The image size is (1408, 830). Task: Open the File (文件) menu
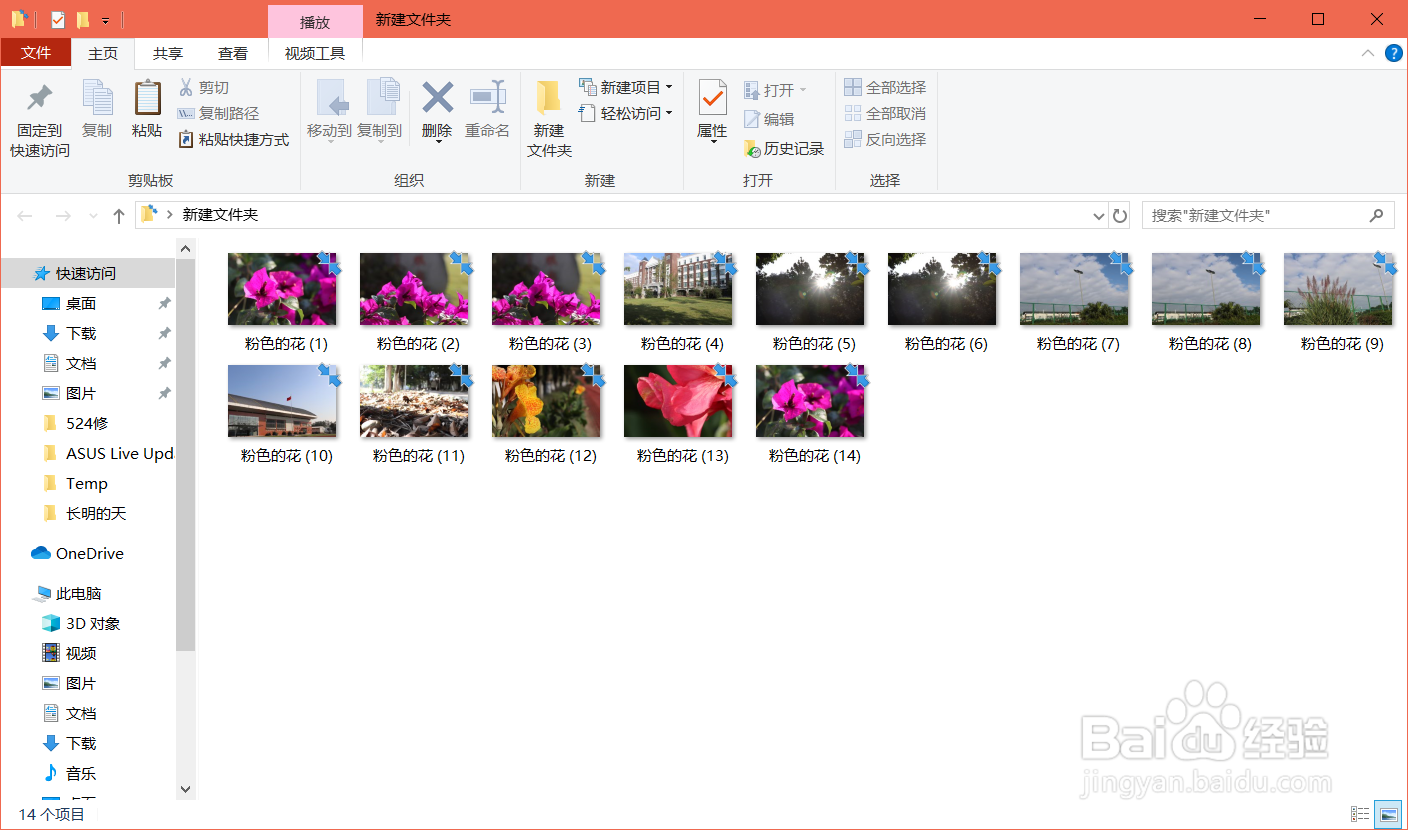36,53
